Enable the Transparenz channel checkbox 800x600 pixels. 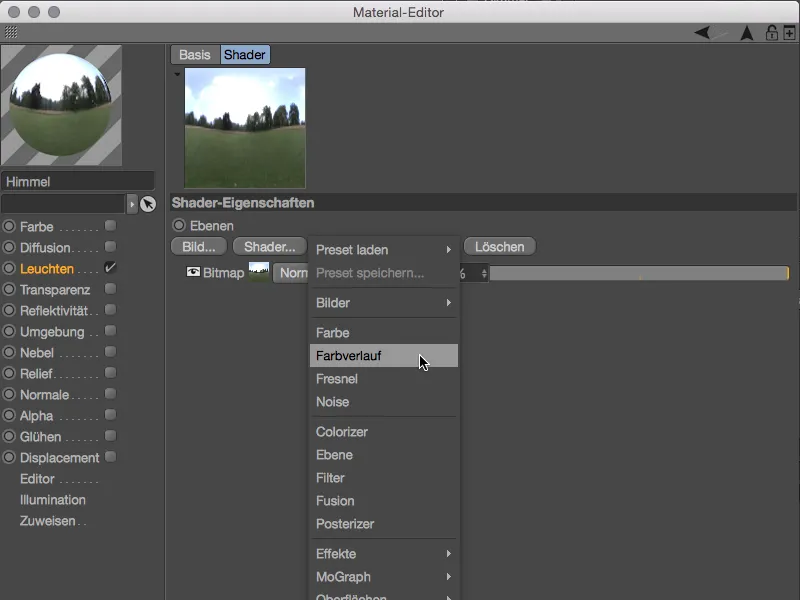[x=110, y=289]
